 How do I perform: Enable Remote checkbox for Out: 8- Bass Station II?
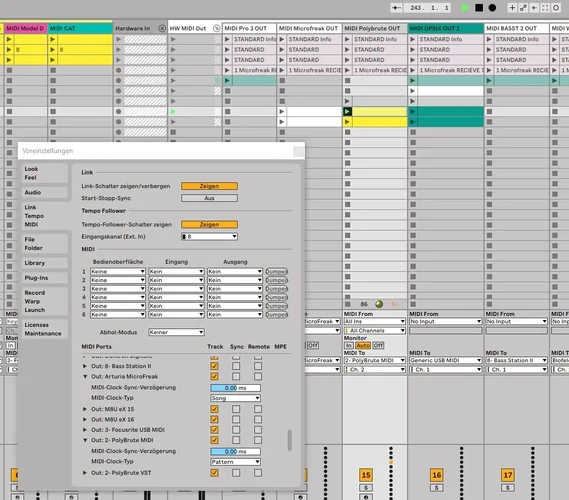coord(258,366)
